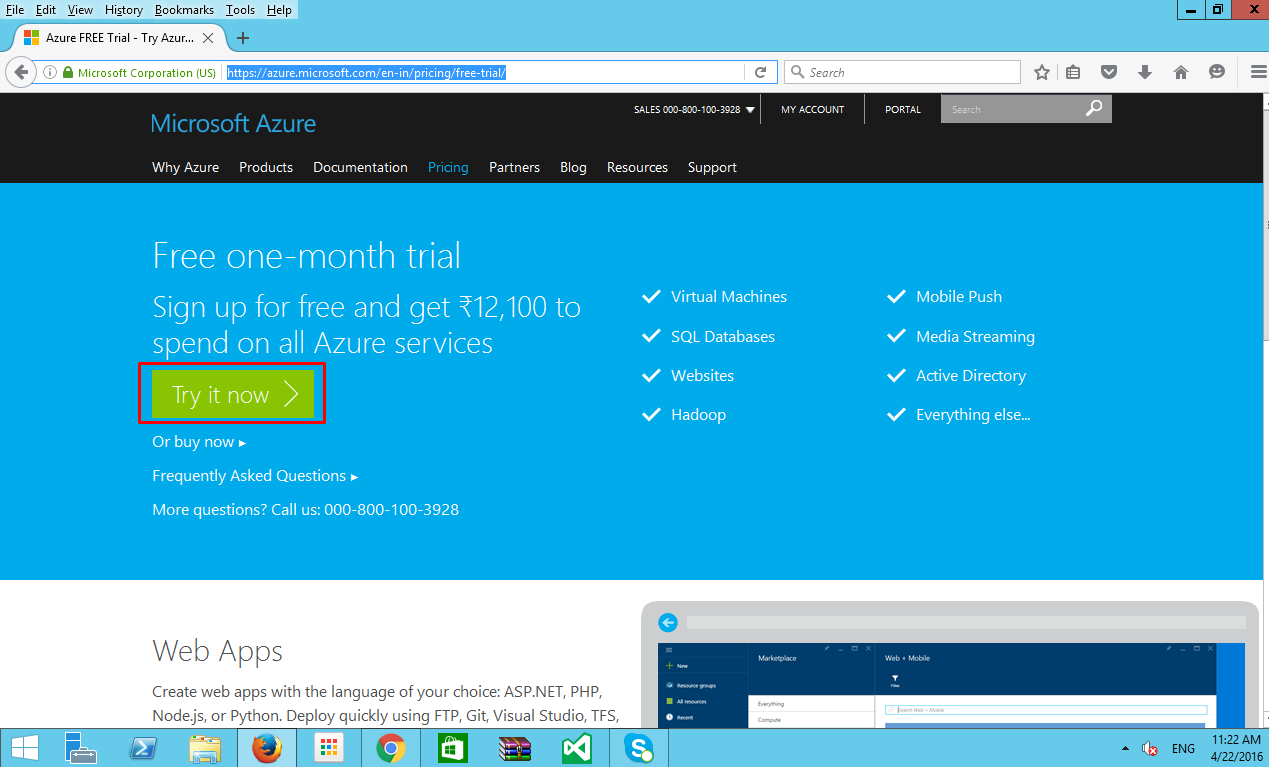1269x767 pixels.
Task: Reload the page with the refresh icon
Action: coord(760,72)
